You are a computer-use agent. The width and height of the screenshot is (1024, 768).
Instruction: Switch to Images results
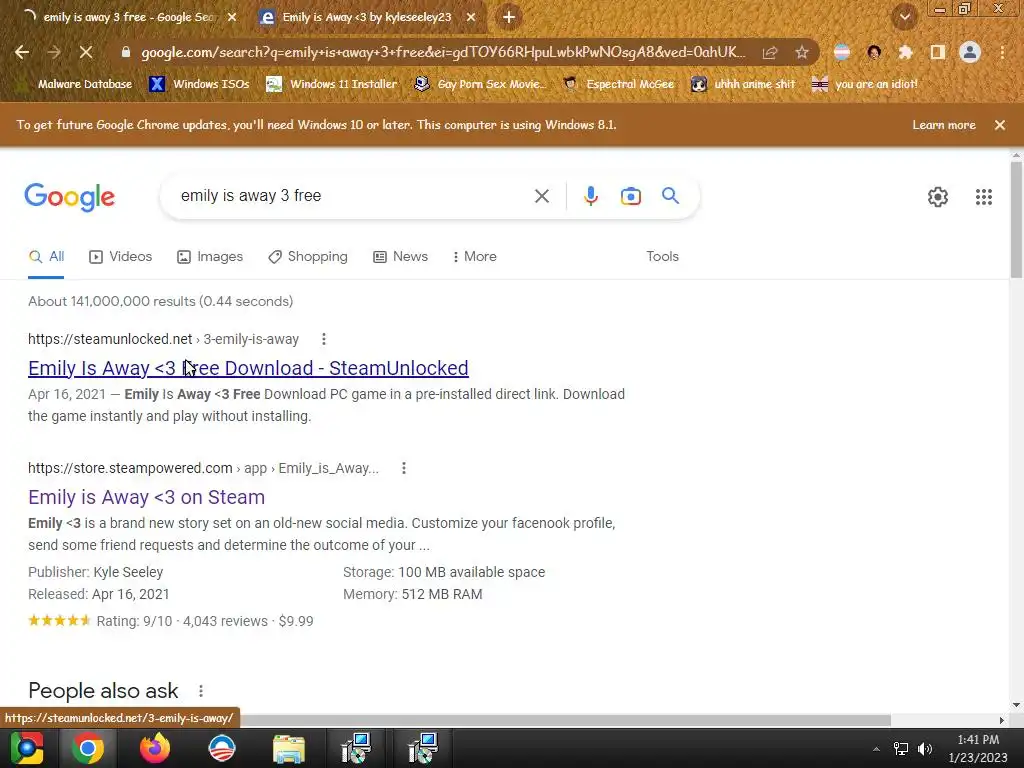tap(210, 257)
